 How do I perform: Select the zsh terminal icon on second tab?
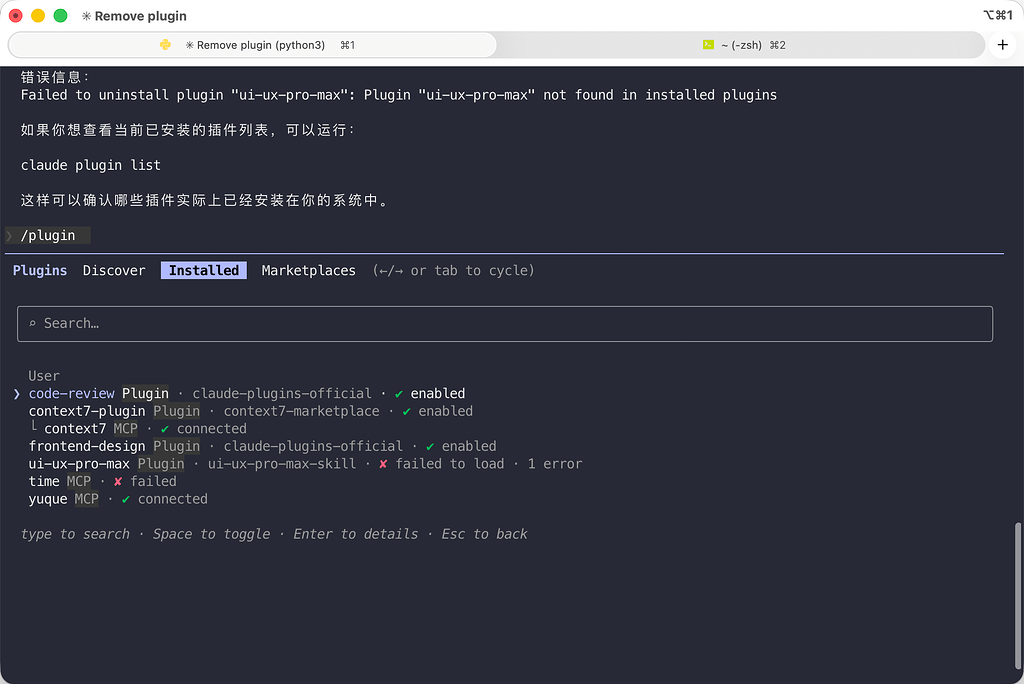[708, 45]
